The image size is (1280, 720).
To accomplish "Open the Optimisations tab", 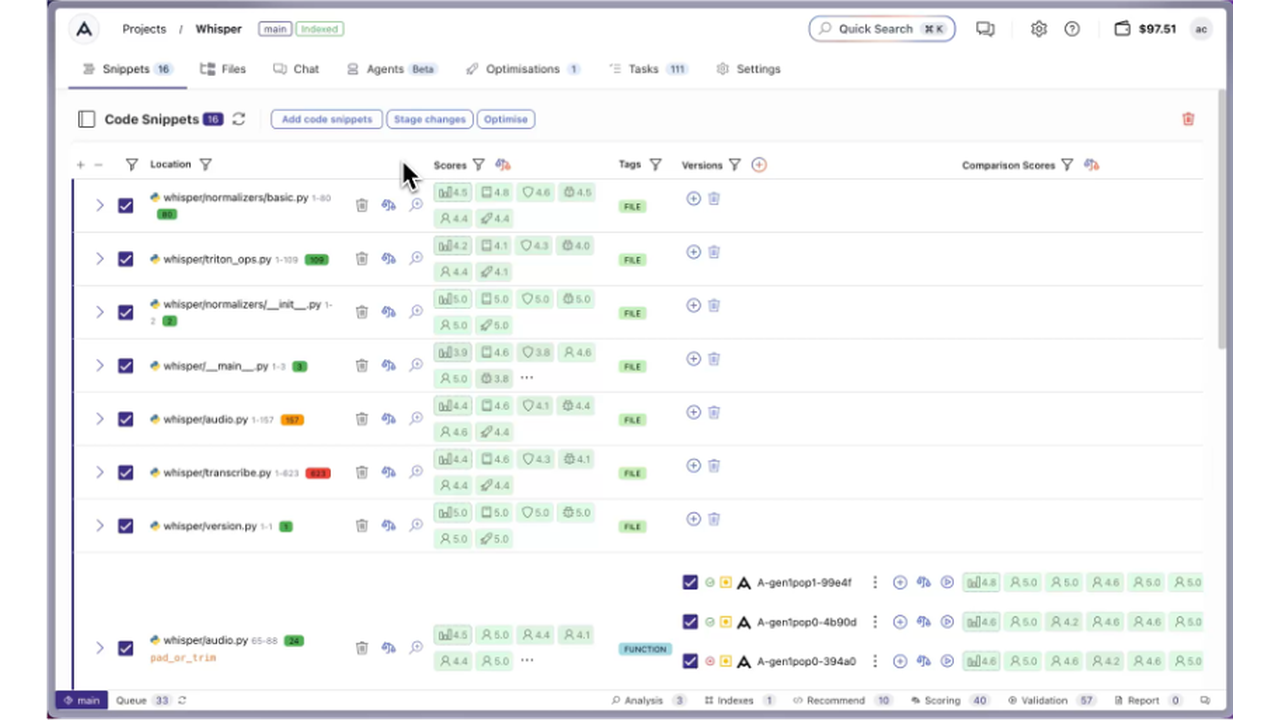I will coord(523,69).
